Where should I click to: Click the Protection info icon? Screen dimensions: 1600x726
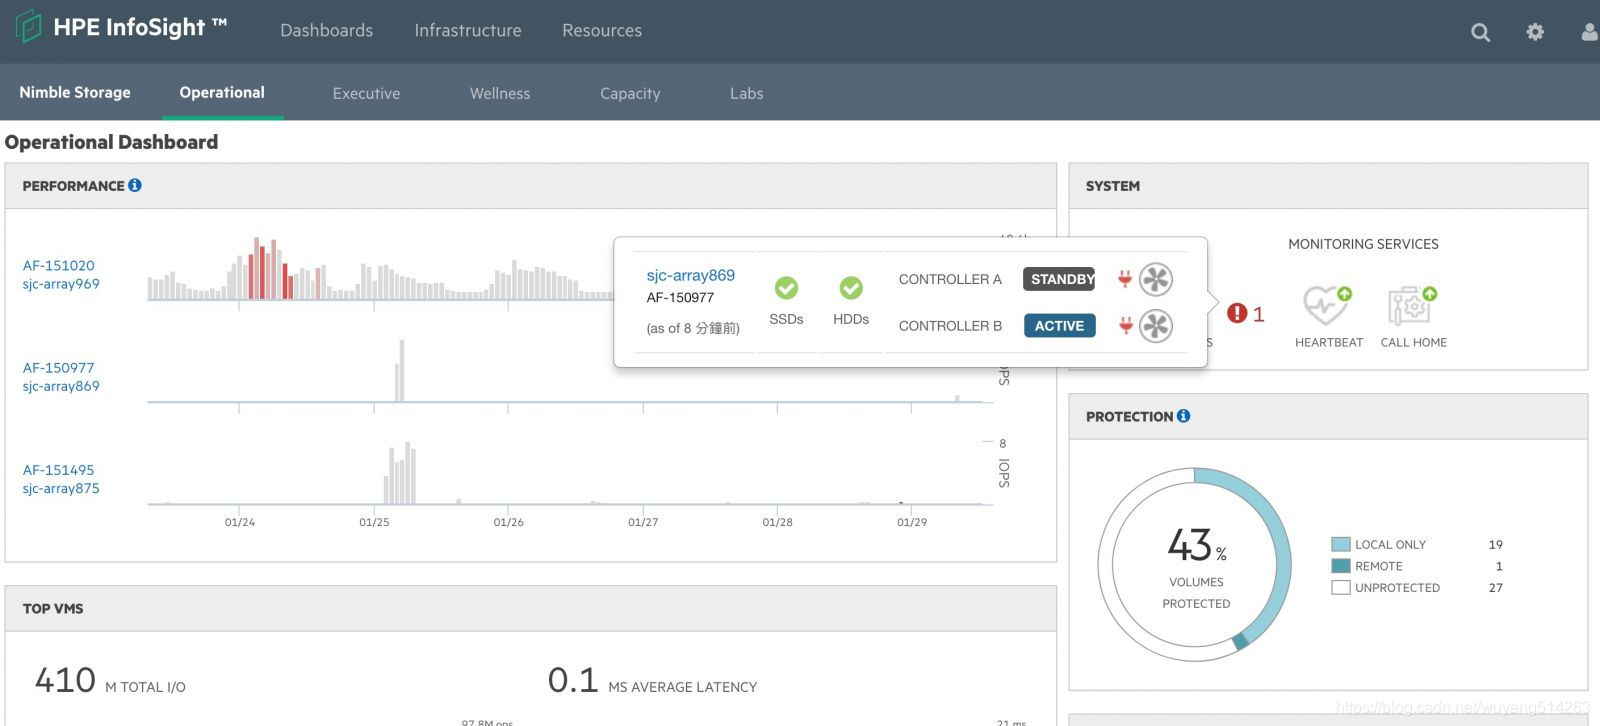click(1183, 416)
